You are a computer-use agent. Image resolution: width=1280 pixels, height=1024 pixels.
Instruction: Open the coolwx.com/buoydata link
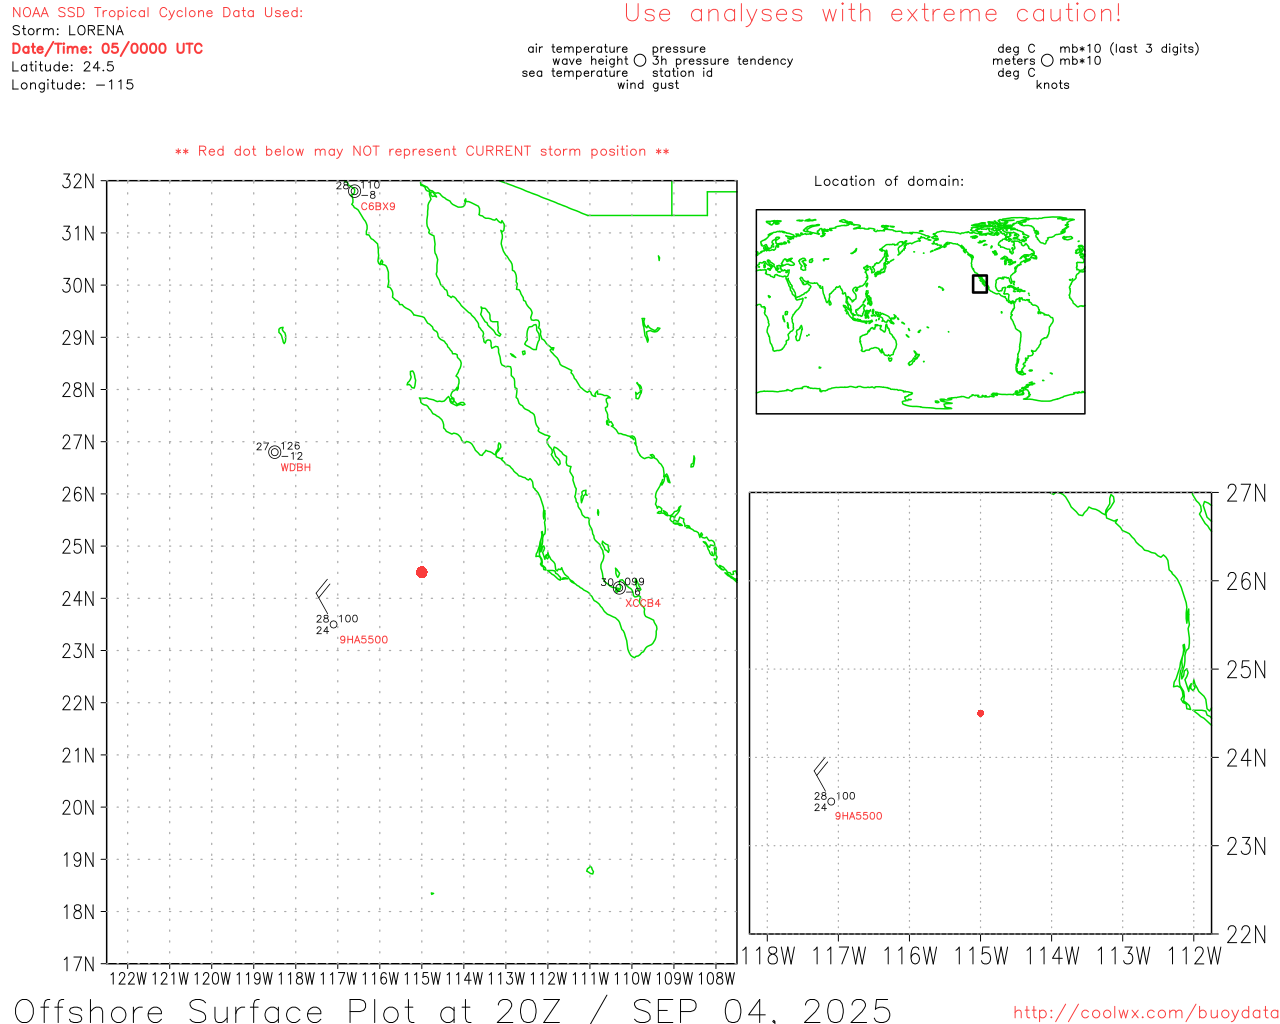tap(1146, 1013)
